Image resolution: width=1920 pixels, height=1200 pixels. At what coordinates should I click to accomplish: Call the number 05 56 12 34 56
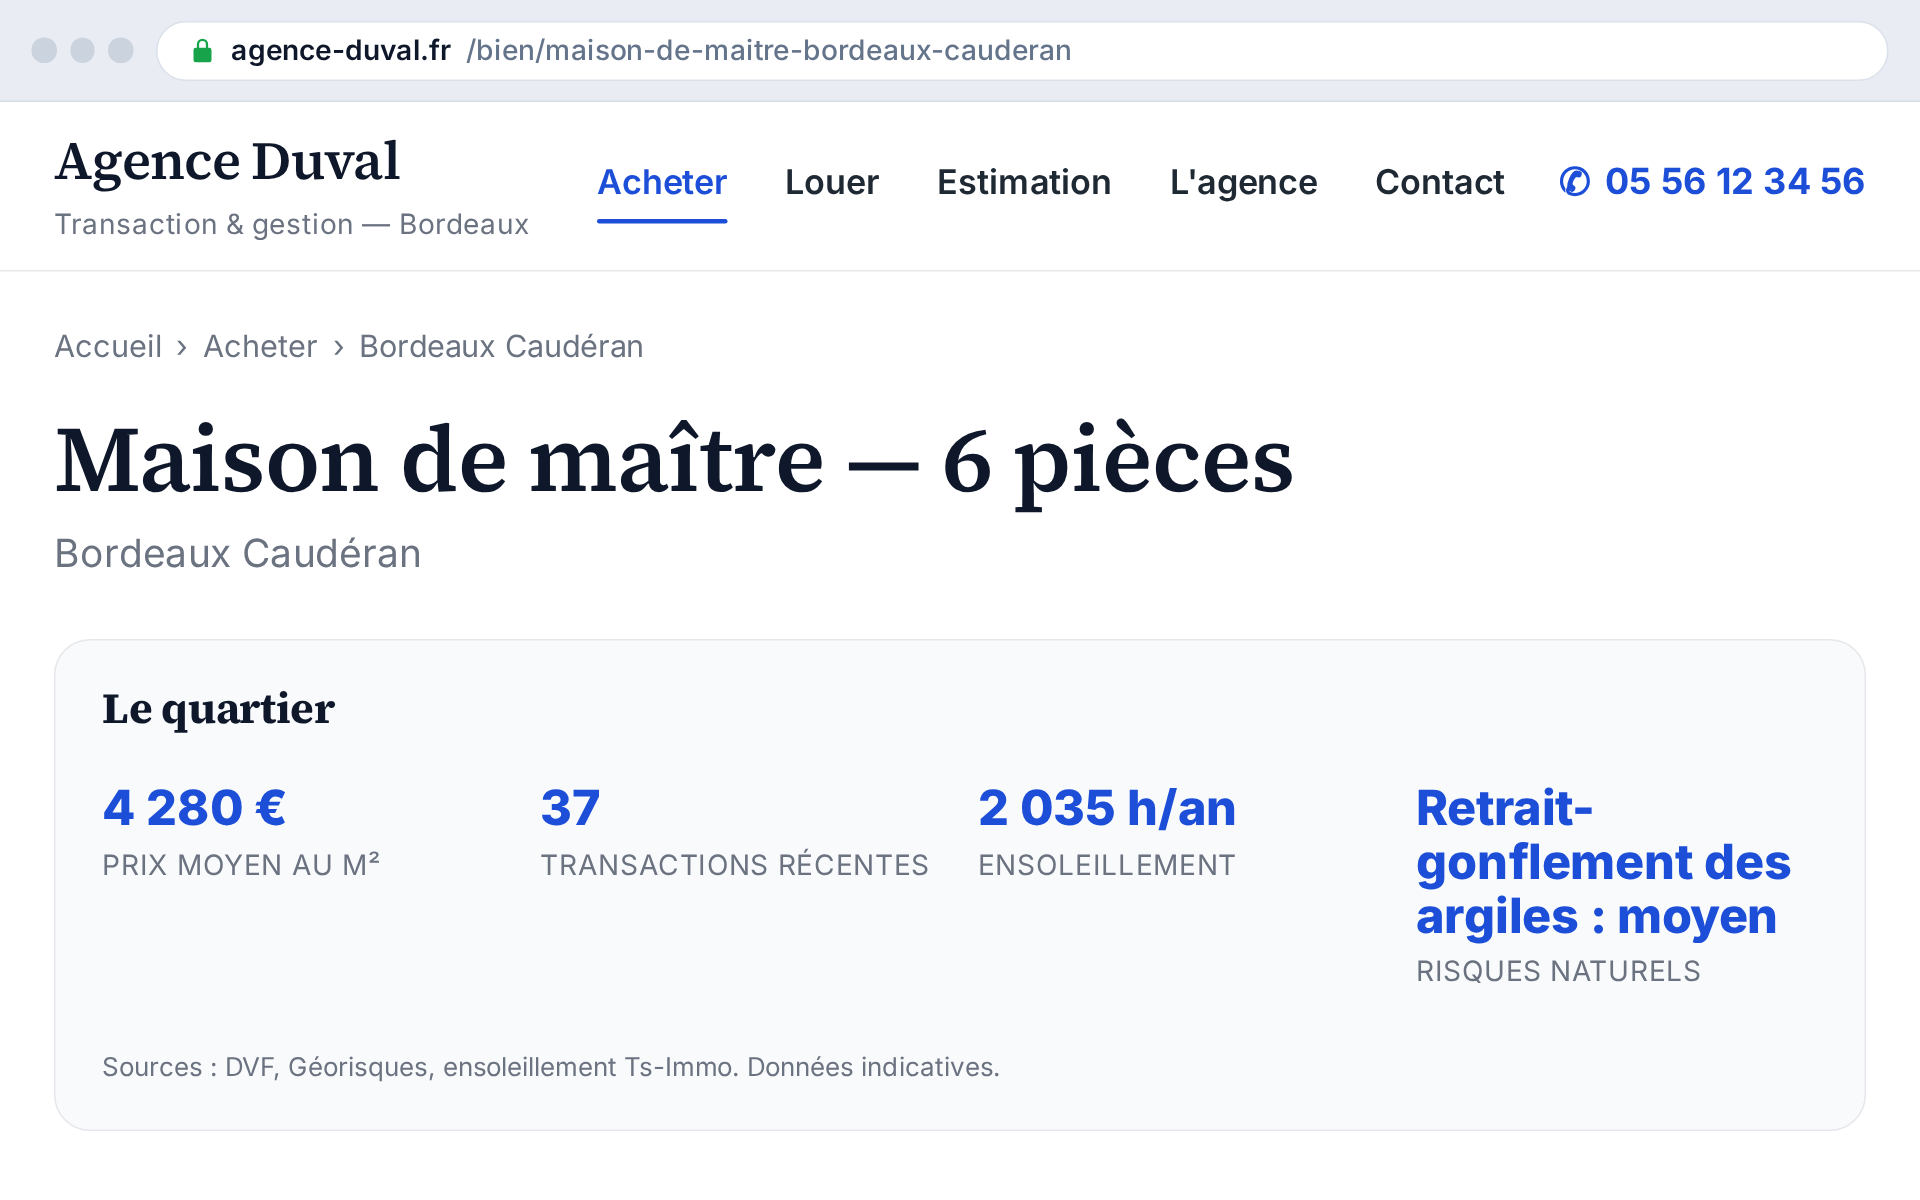pos(1734,182)
